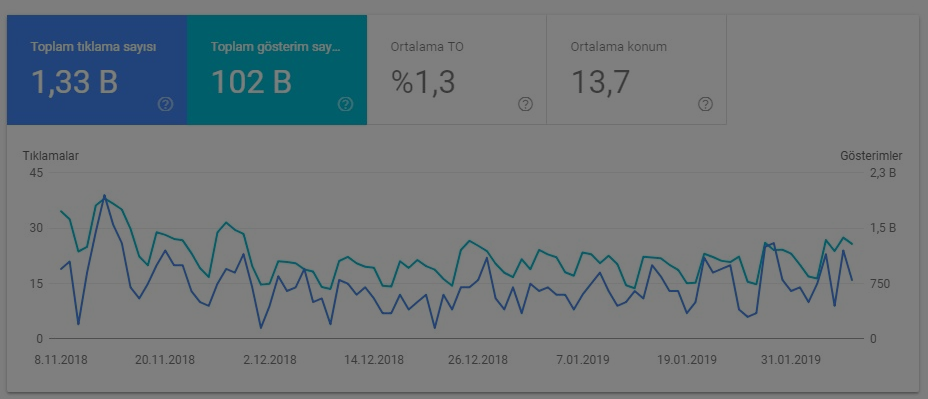
Task: Toggle off the Toplam tıklama sayısı metric
Action: click(97, 70)
